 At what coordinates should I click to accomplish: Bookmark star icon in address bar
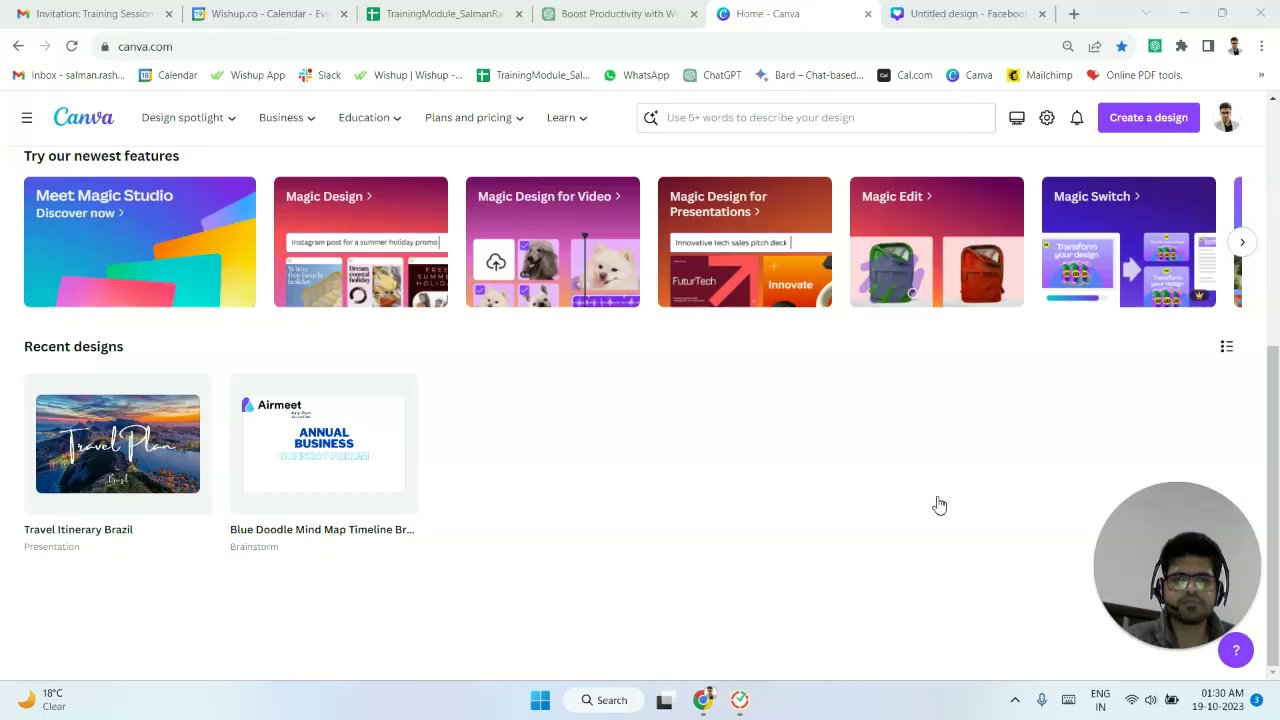pos(1122,46)
